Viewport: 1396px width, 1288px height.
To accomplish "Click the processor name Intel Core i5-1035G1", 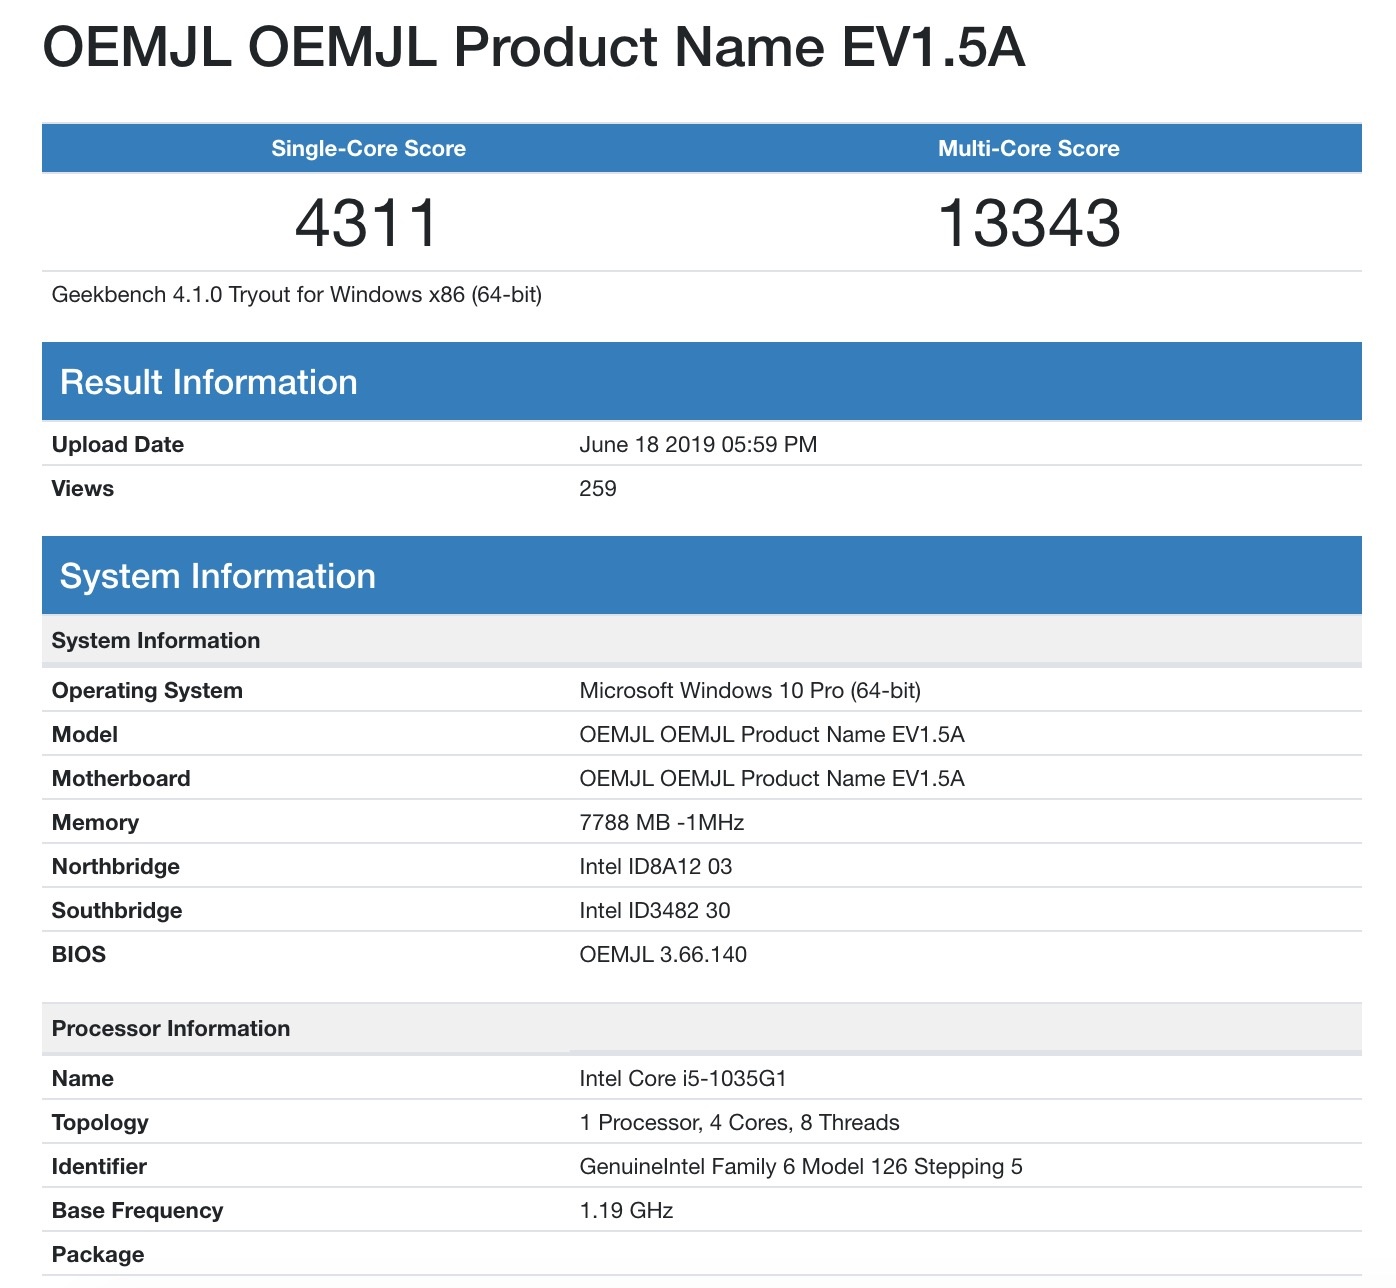I will 682,1079.
